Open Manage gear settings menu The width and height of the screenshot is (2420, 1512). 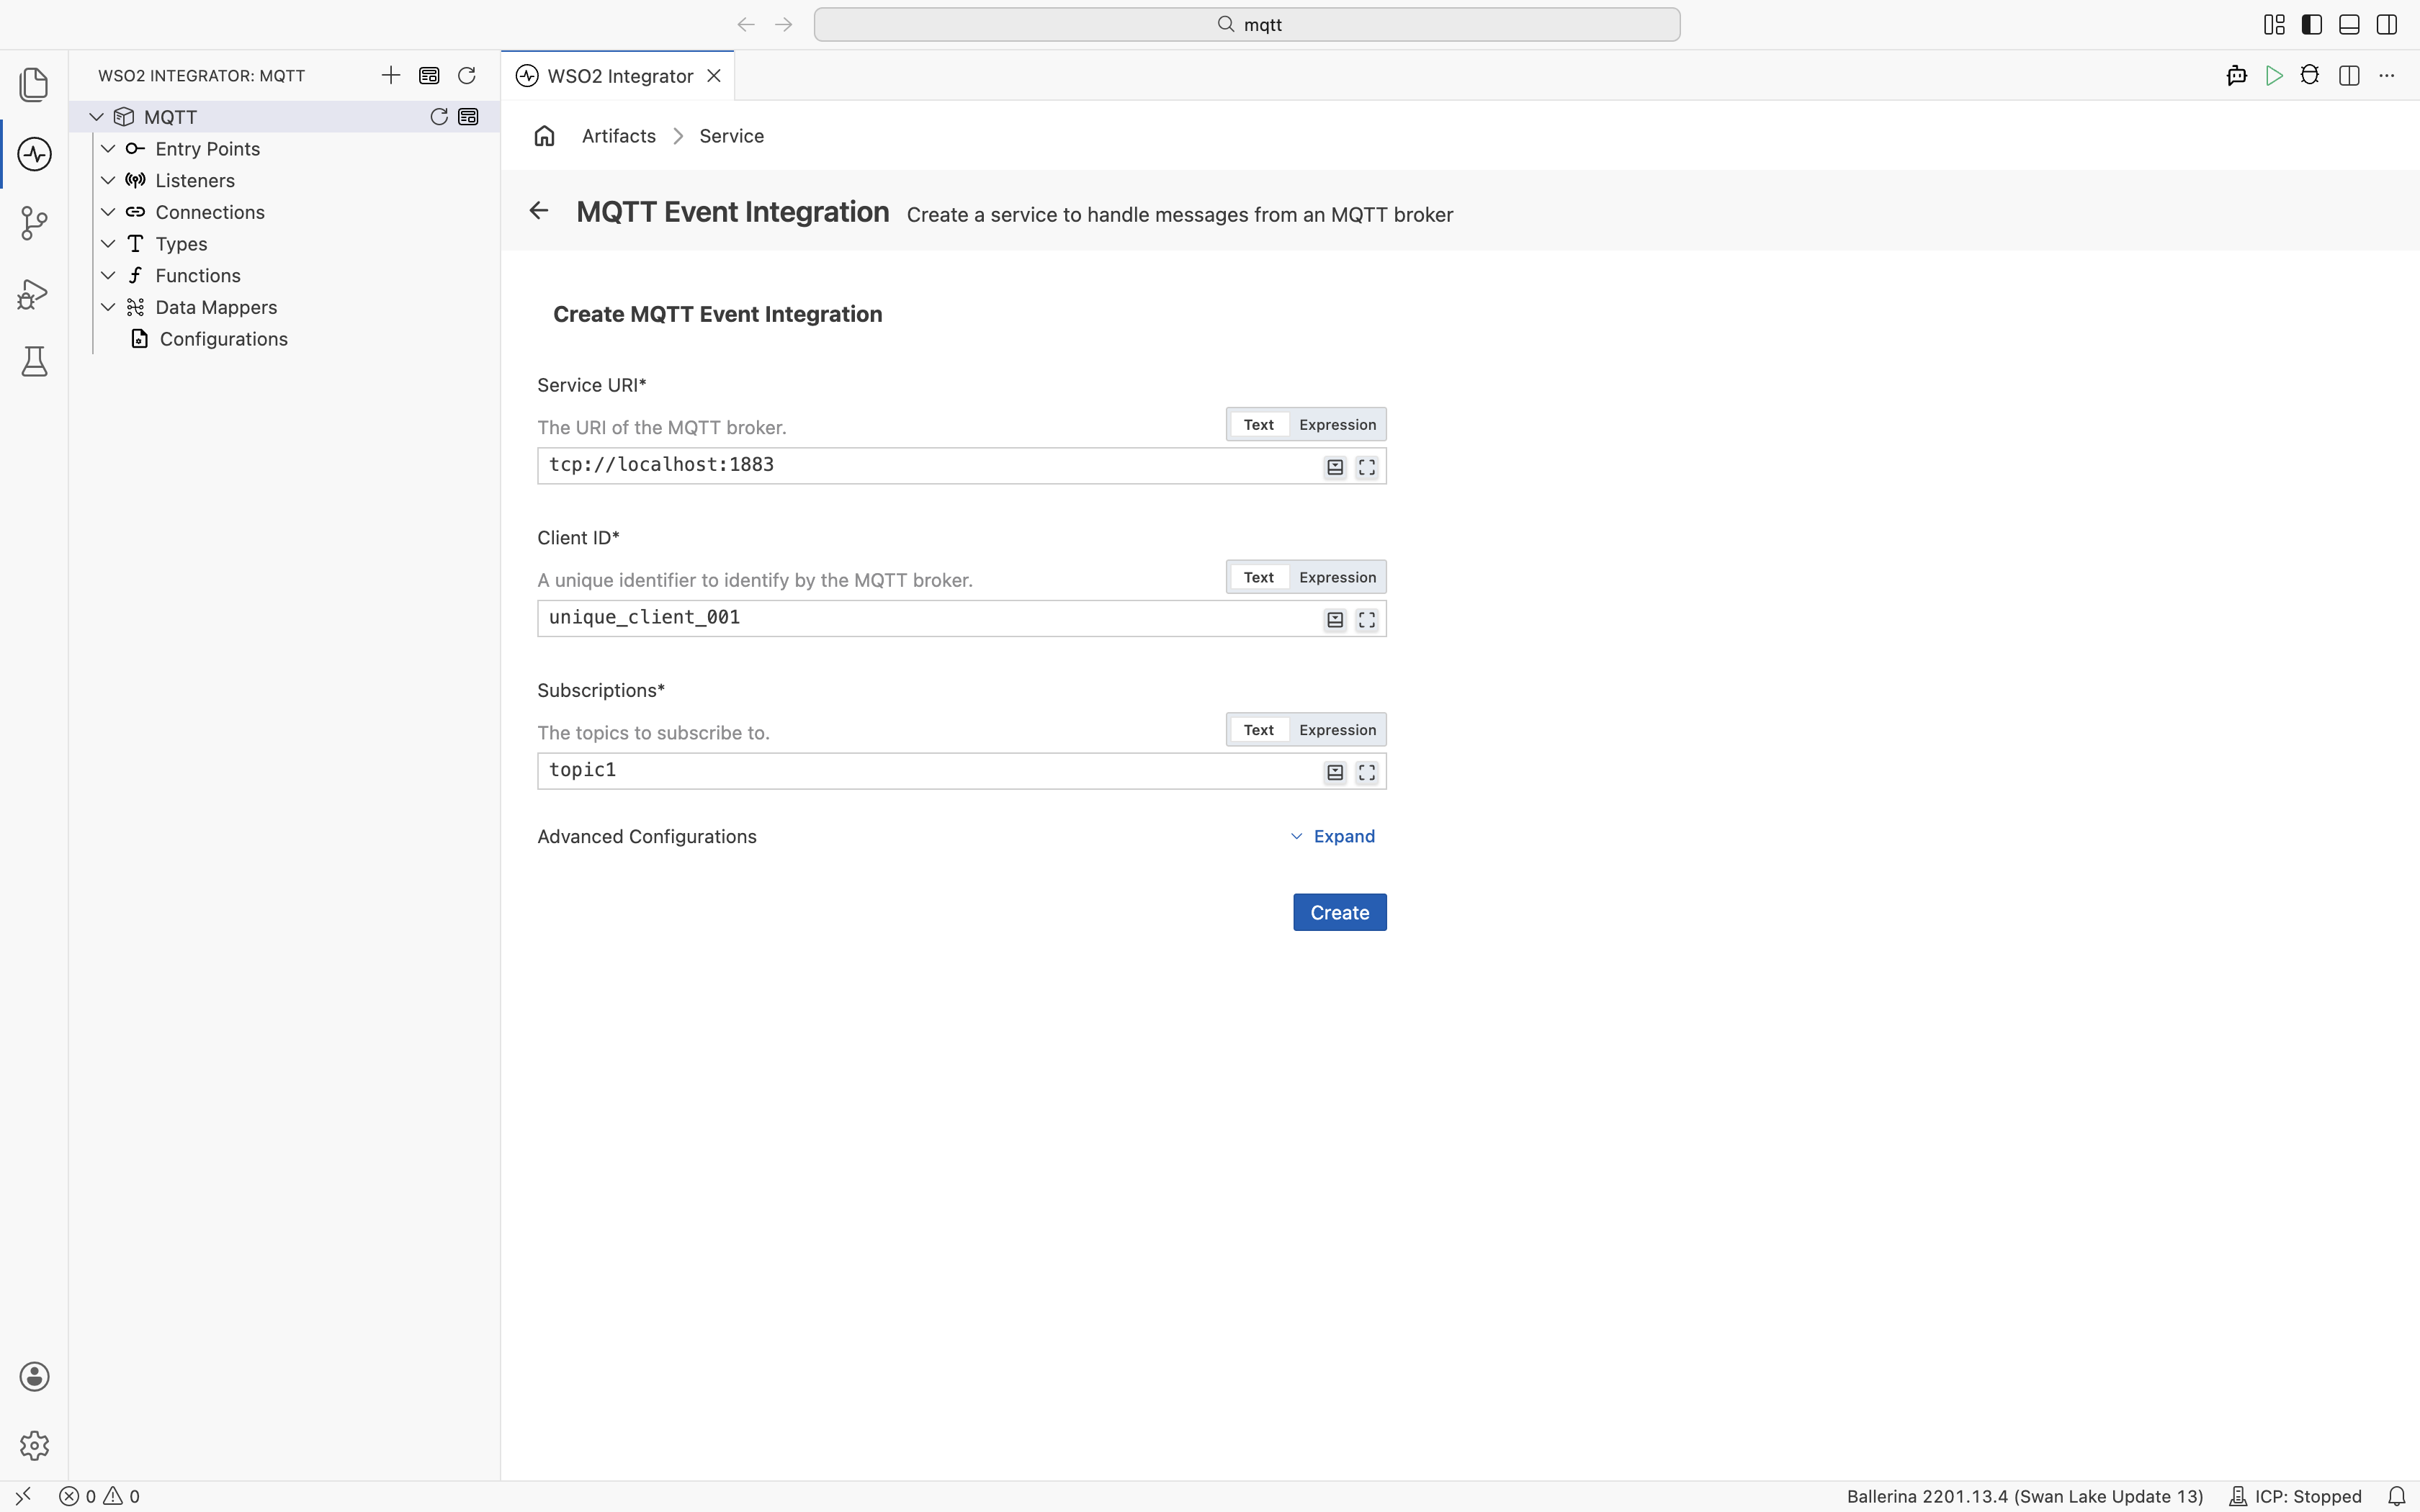pos(34,1445)
